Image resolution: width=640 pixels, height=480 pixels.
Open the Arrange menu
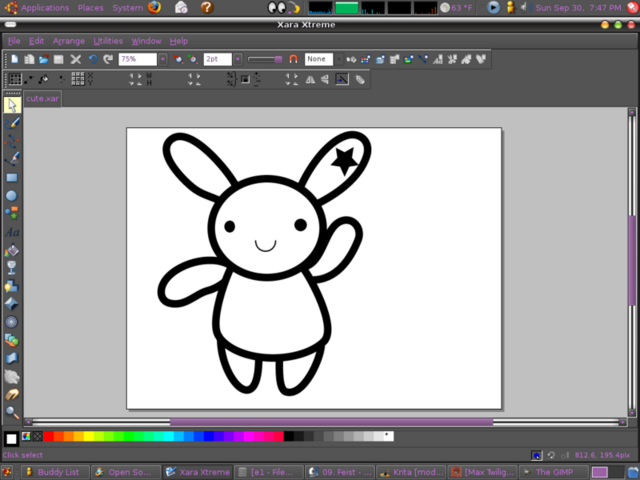69,41
